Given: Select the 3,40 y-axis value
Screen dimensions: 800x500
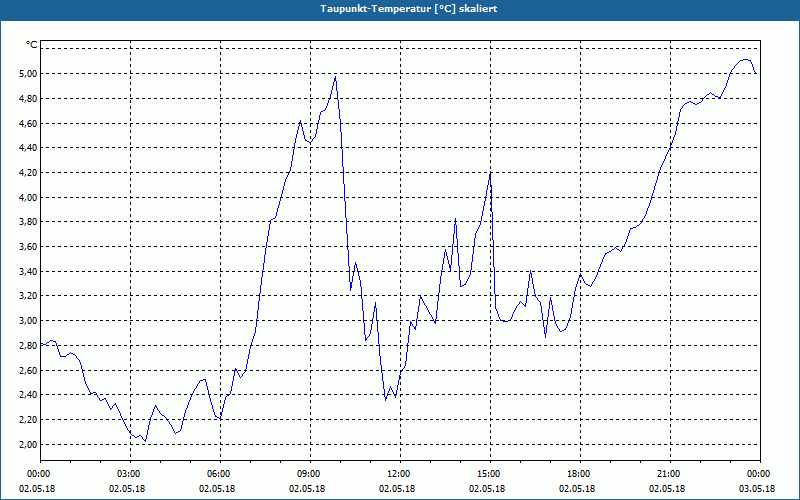Looking at the screenshot, I should tap(28, 271).
